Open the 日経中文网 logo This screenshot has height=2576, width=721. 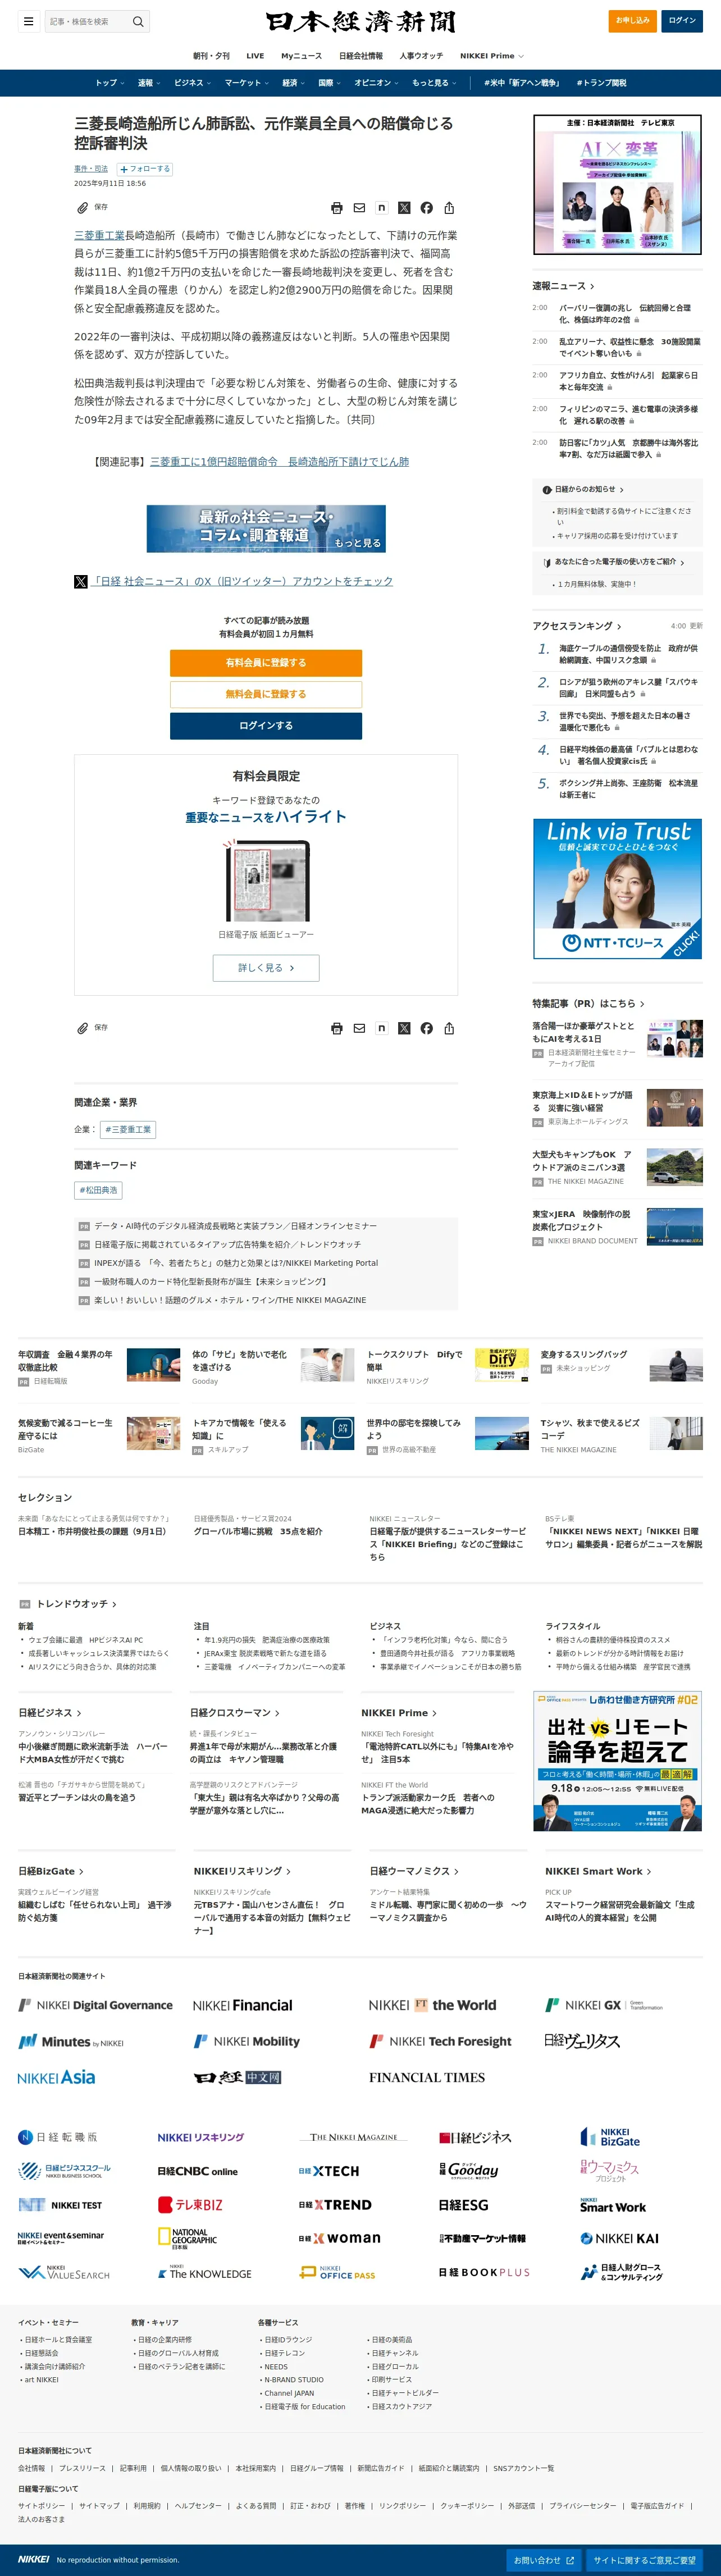coord(238,2077)
